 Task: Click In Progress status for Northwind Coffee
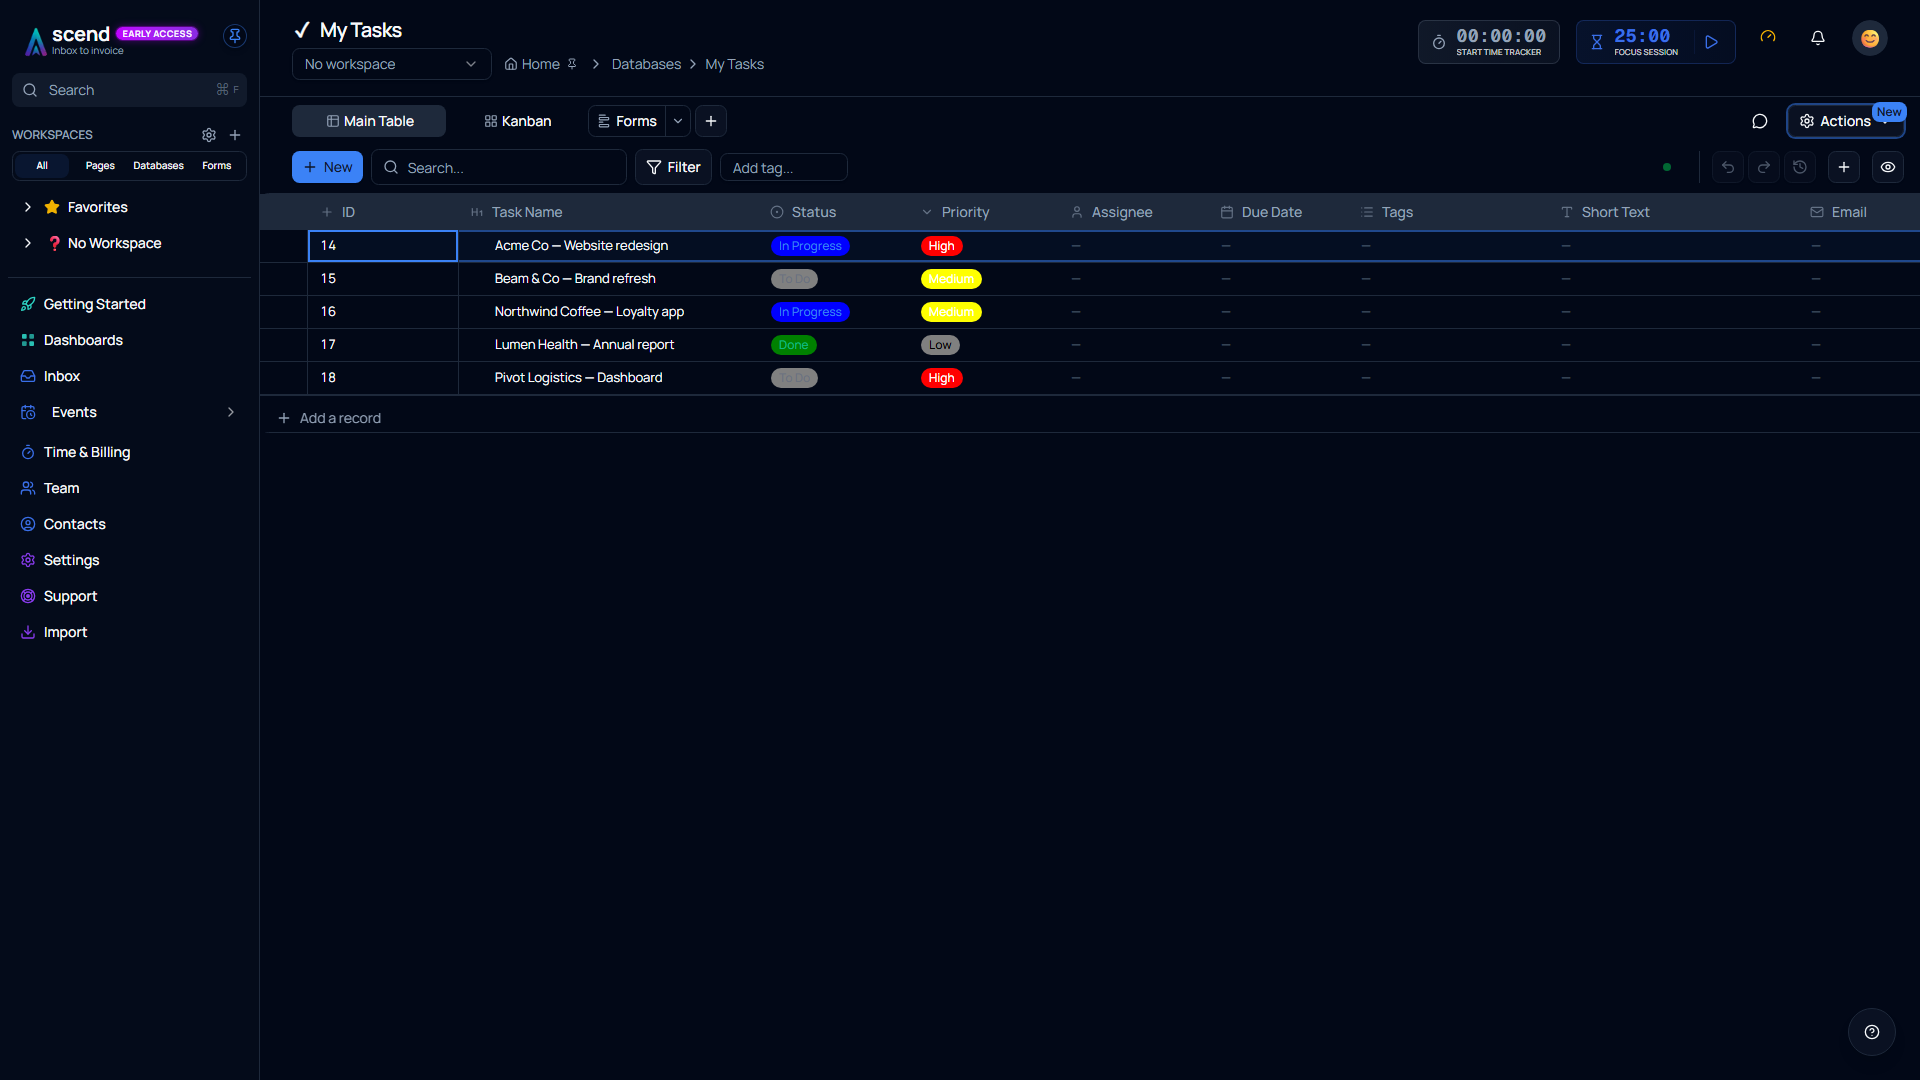pos(810,312)
